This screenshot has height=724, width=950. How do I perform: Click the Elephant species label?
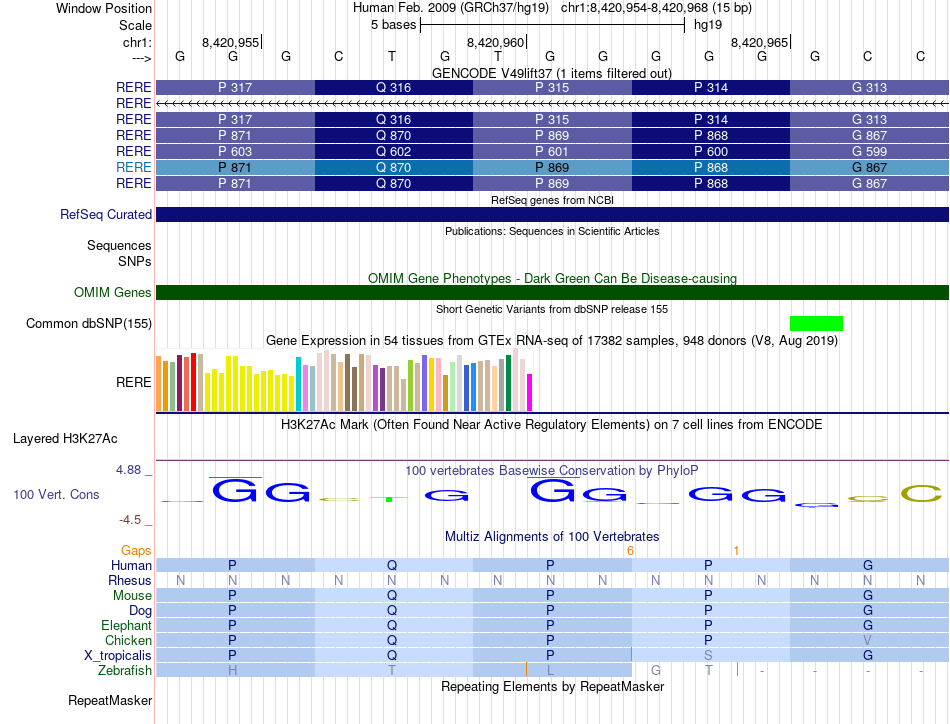pyautogui.click(x=126, y=625)
